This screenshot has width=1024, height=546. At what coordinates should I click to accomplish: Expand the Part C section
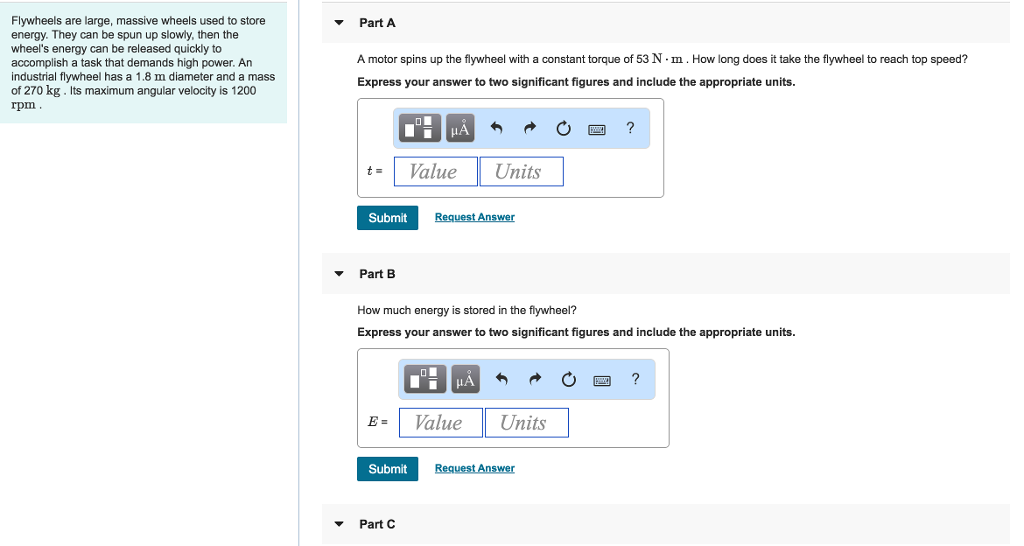(x=339, y=524)
